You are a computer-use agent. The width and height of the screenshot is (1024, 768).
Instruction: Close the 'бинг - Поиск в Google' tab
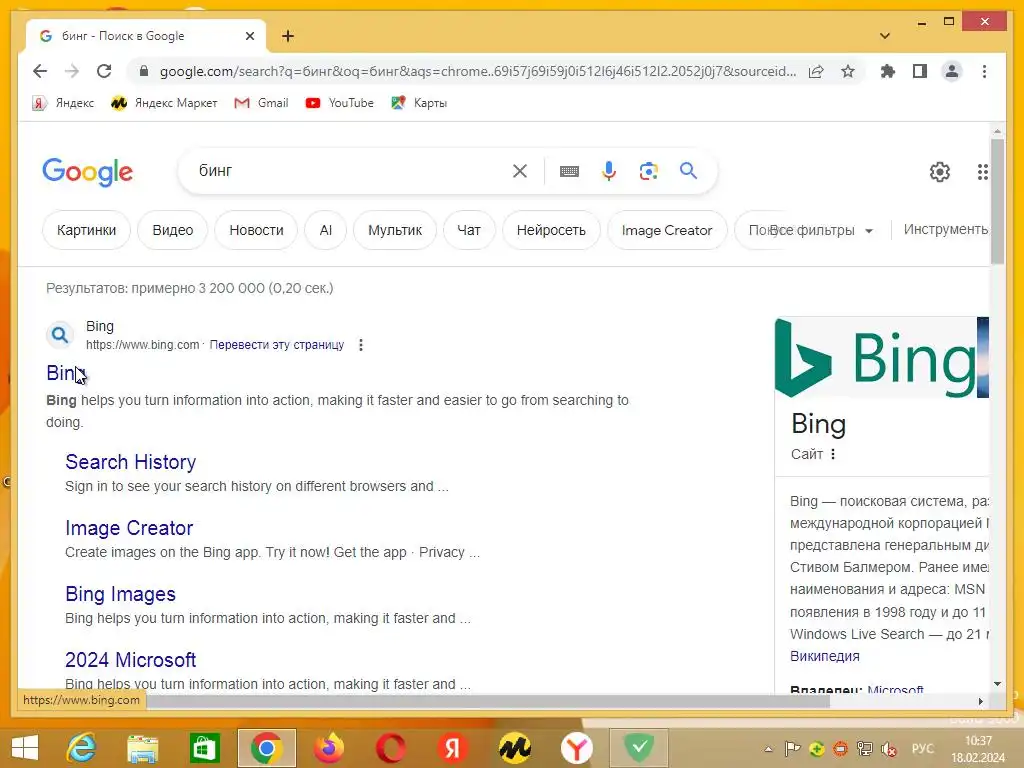pyautogui.click(x=249, y=36)
